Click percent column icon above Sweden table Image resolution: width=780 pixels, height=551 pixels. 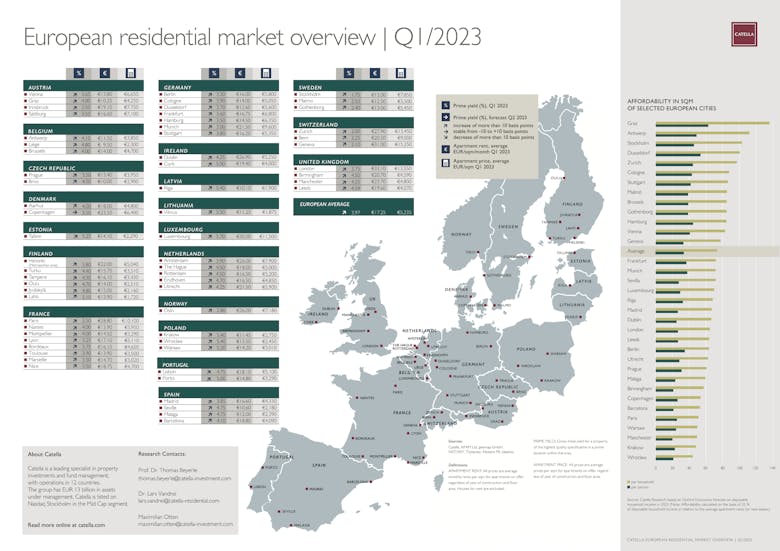[349, 73]
